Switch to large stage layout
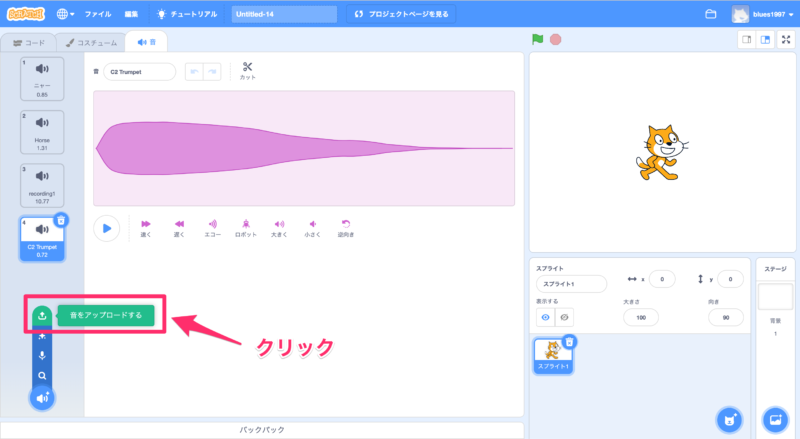The width and height of the screenshot is (800, 439). click(x=765, y=40)
